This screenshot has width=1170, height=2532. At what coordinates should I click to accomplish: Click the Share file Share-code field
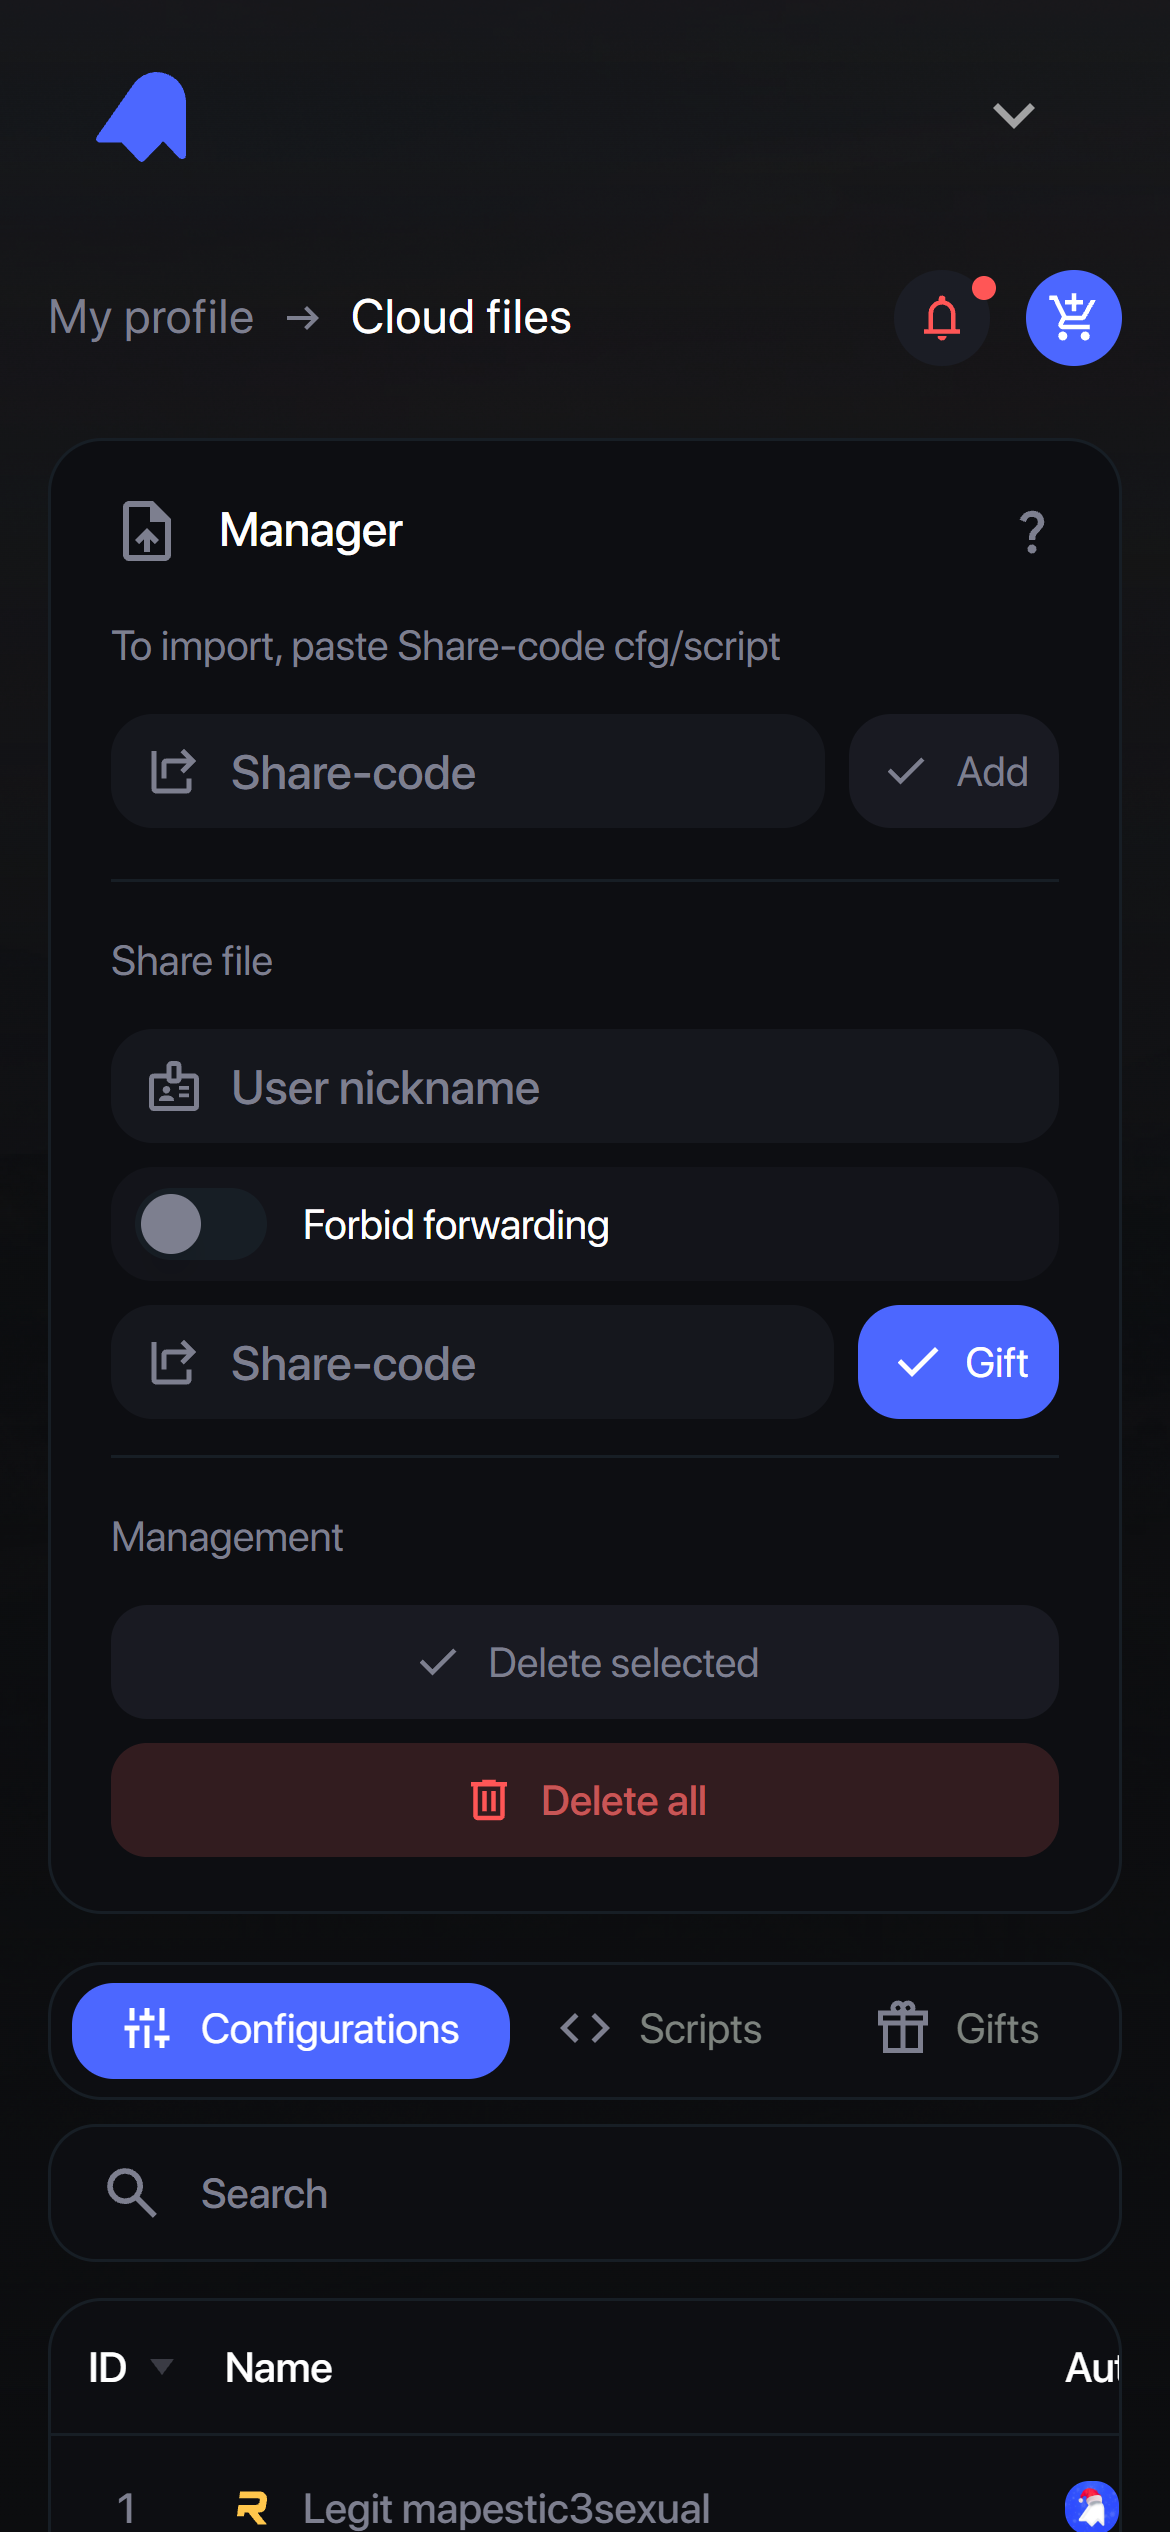(472, 1363)
